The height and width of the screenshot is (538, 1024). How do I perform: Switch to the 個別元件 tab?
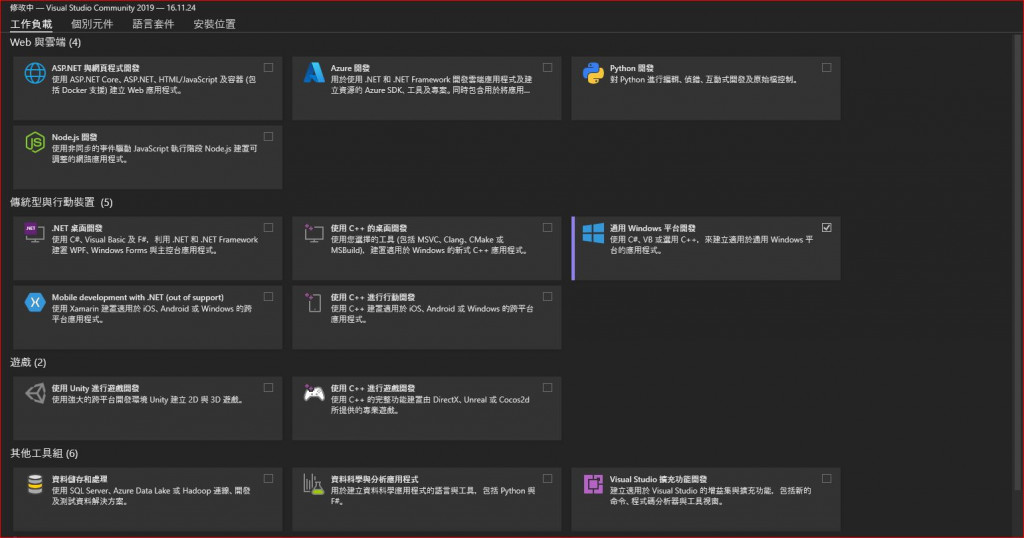[92, 24]
